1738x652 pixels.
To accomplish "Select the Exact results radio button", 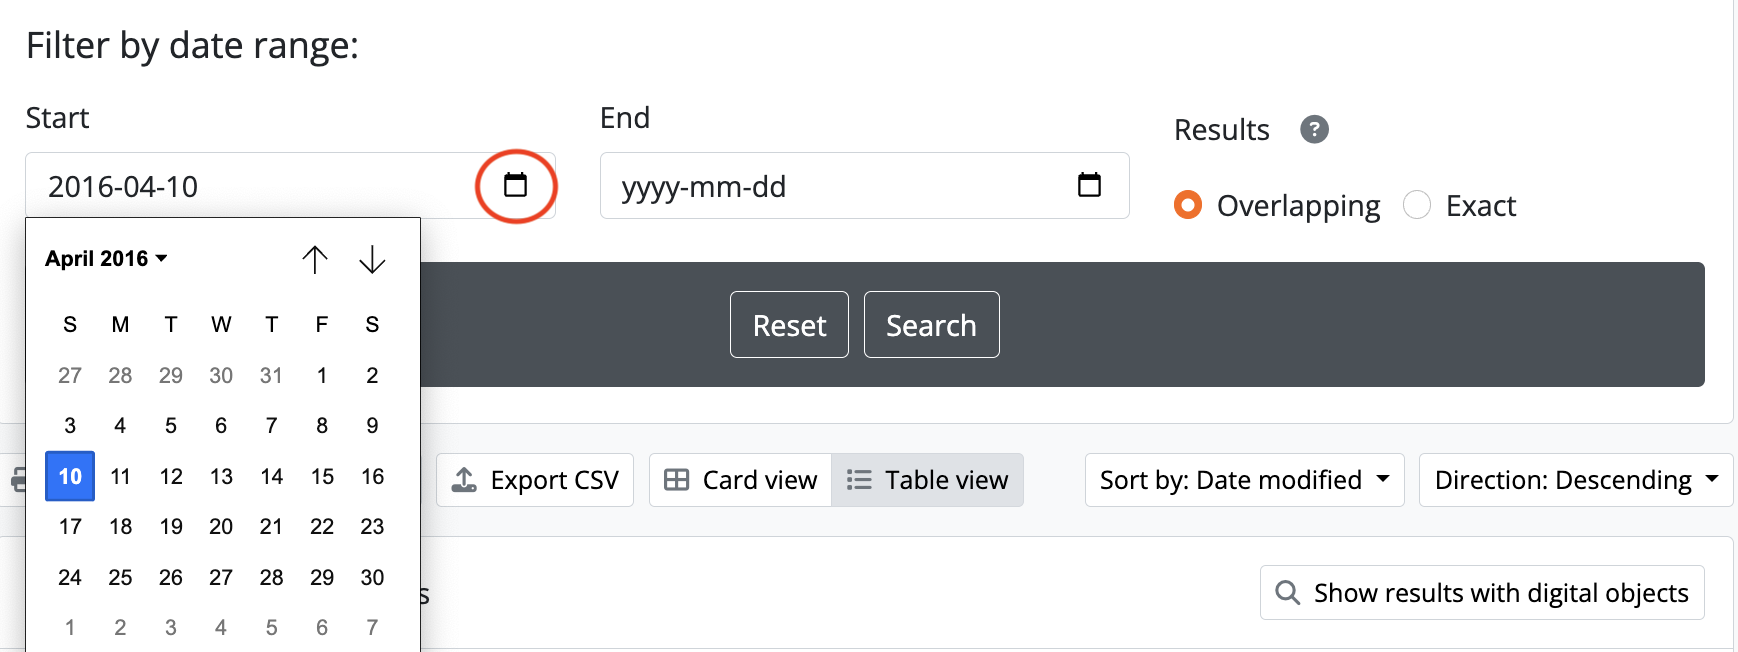I will [x=1417, y=205].
